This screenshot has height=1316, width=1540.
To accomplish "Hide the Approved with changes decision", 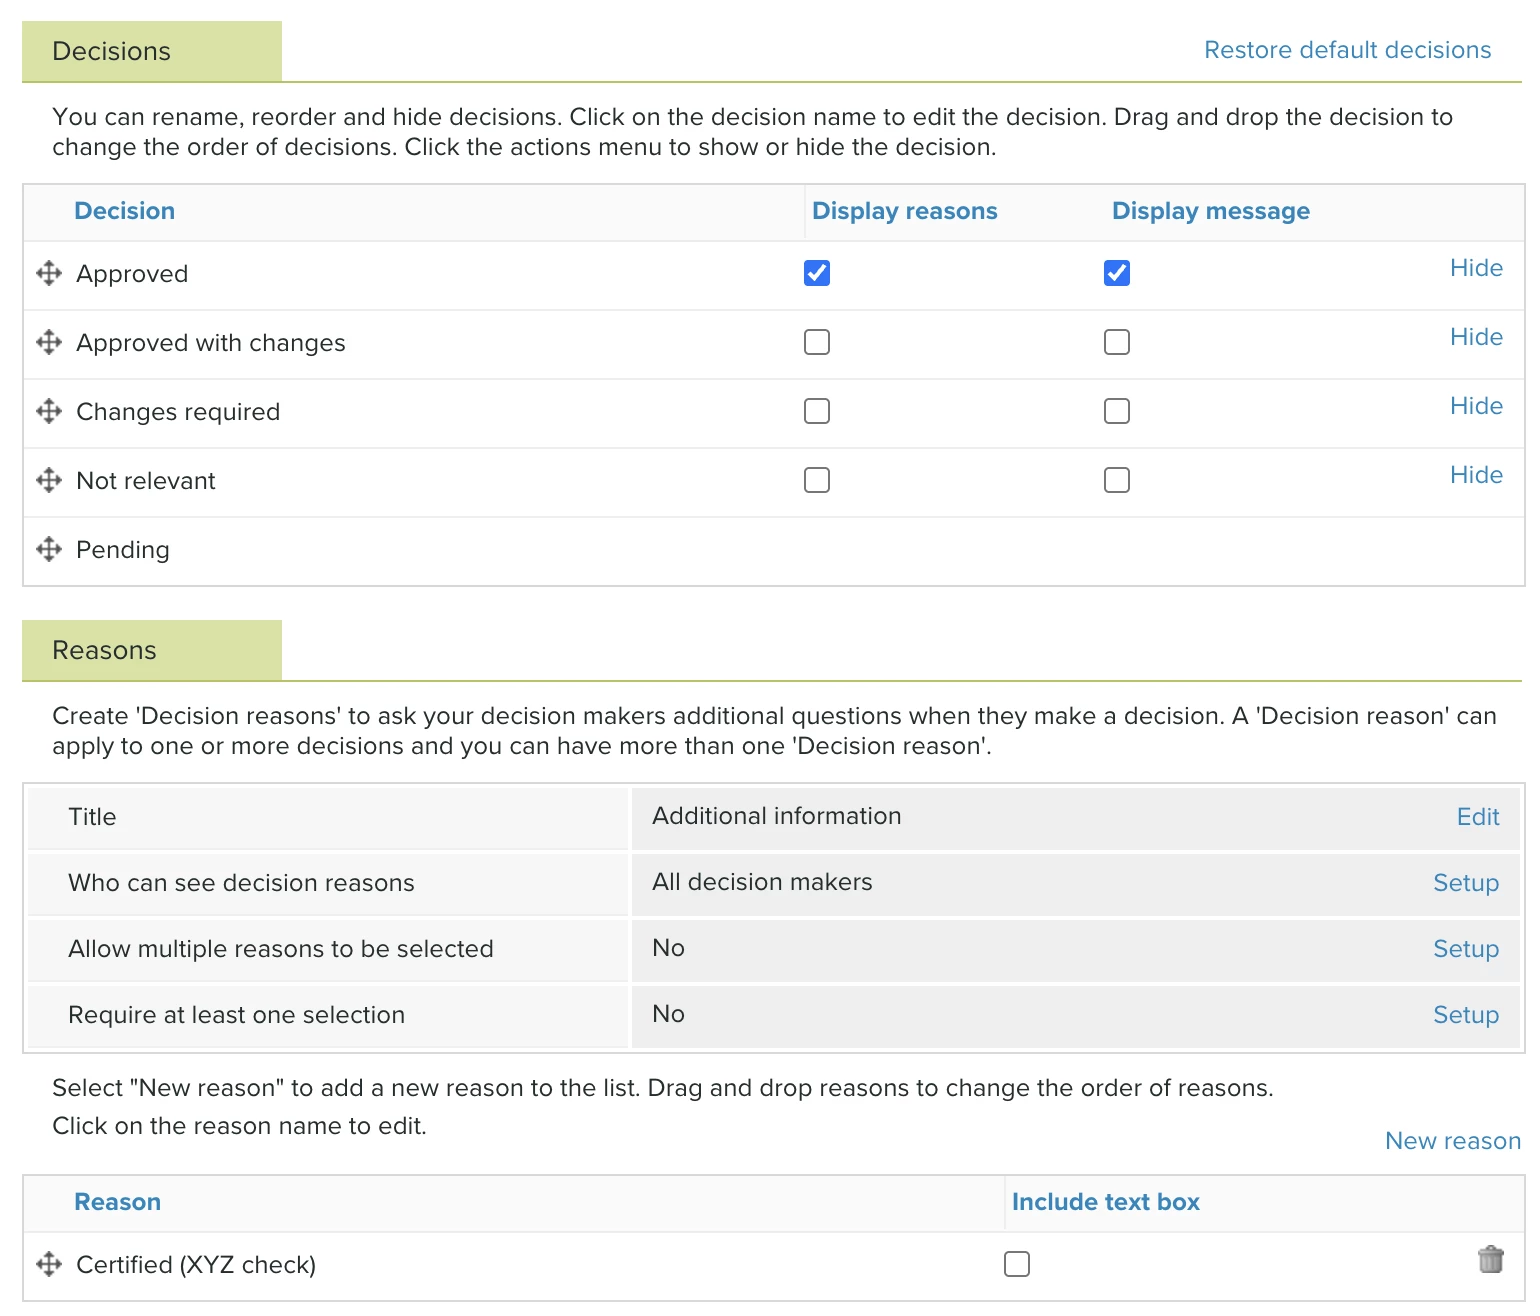I will coord(1476,337).
